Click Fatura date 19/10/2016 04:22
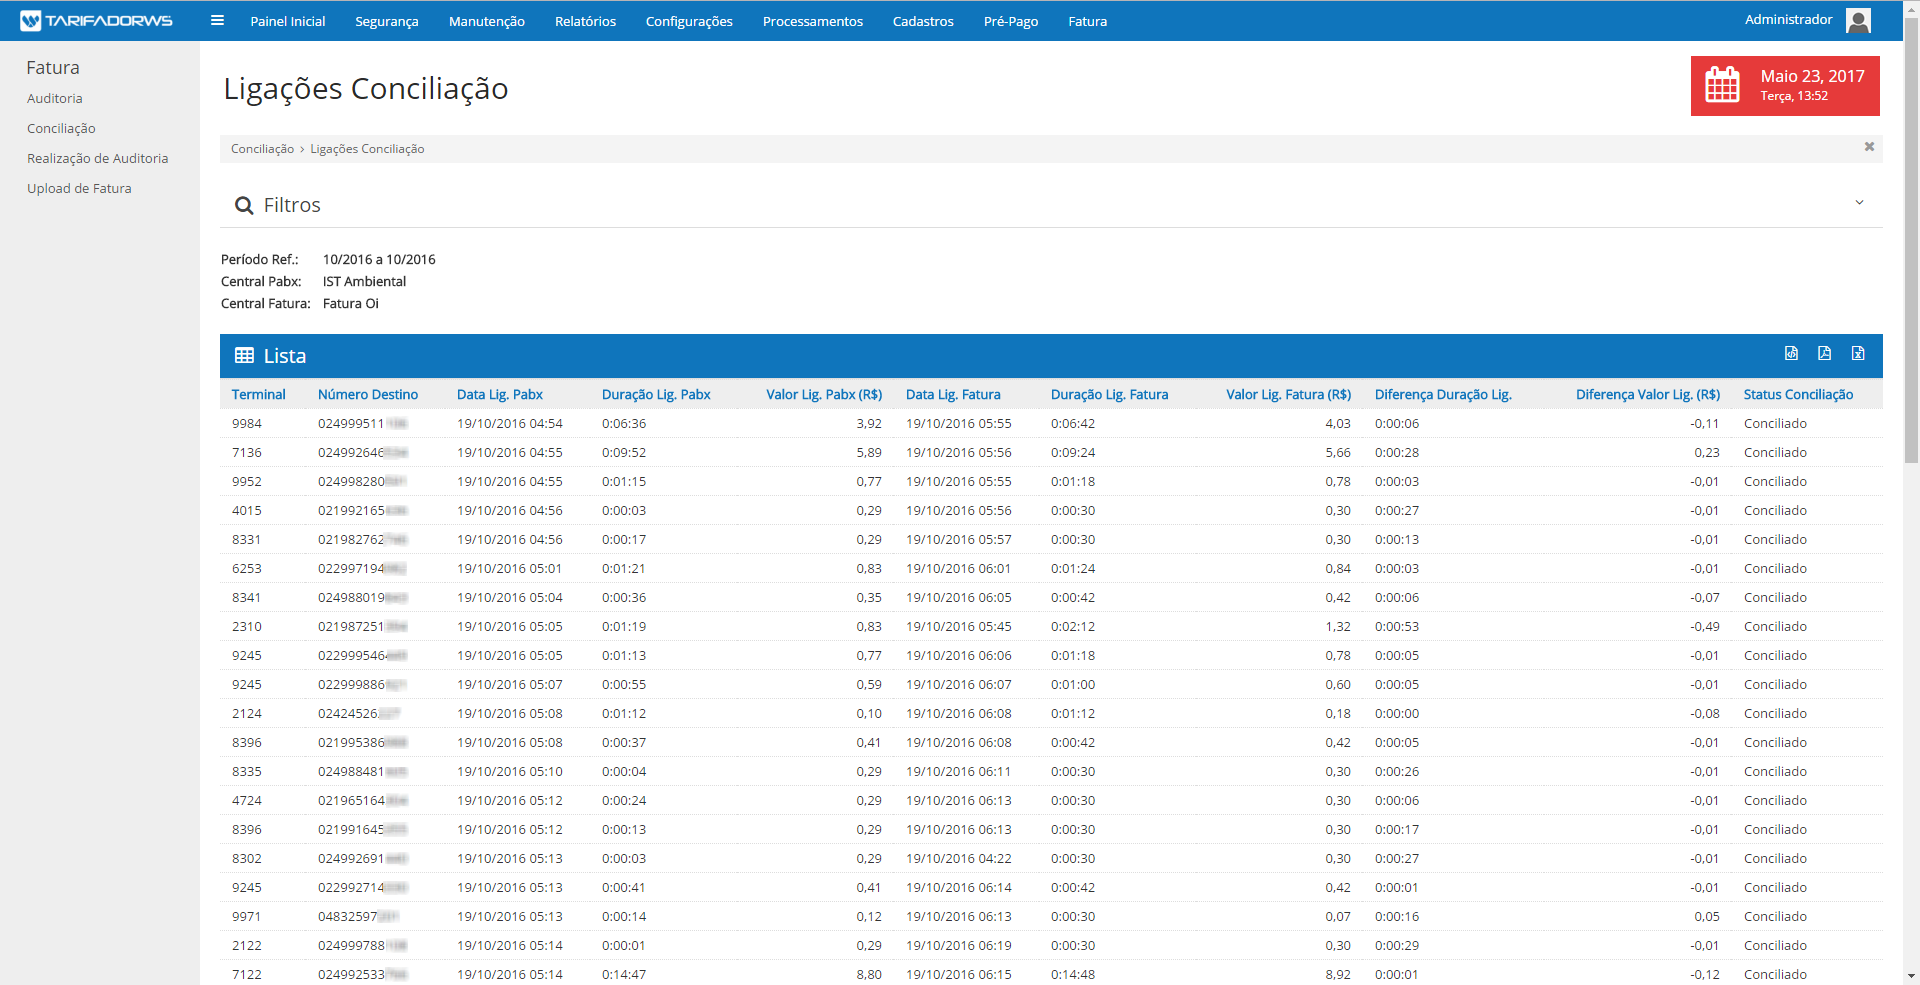 pos(958,858)
